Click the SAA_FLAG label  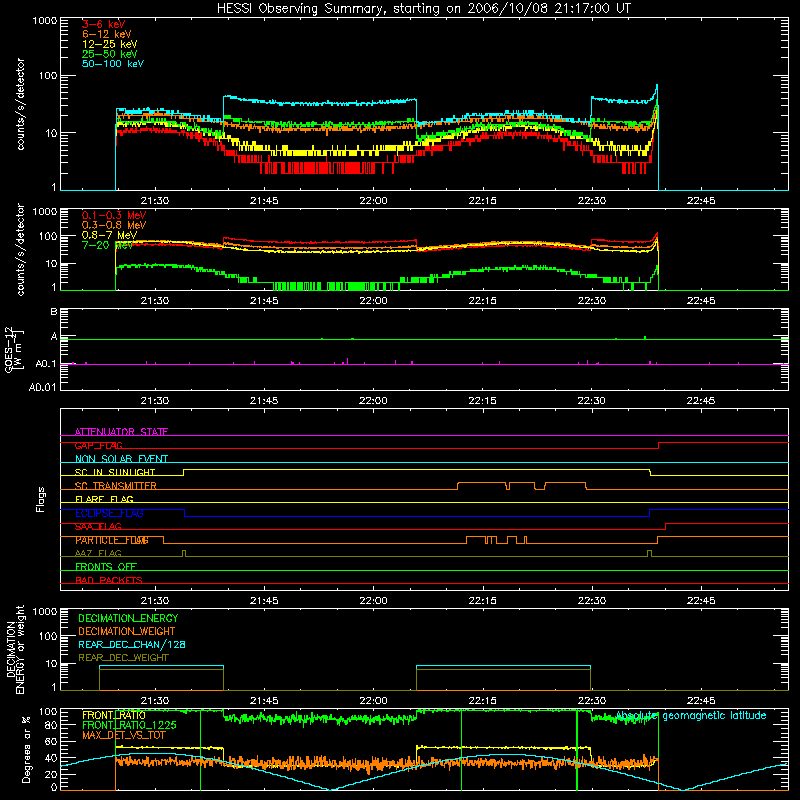click(x=98, y=526)
